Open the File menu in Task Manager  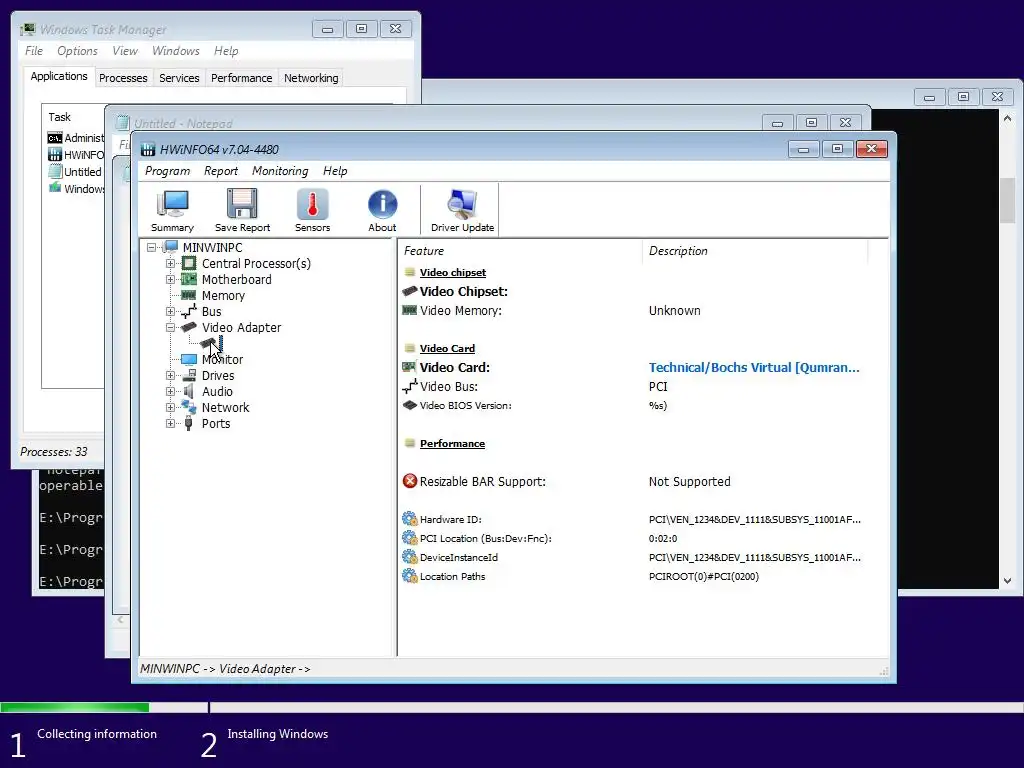(34, 51)
